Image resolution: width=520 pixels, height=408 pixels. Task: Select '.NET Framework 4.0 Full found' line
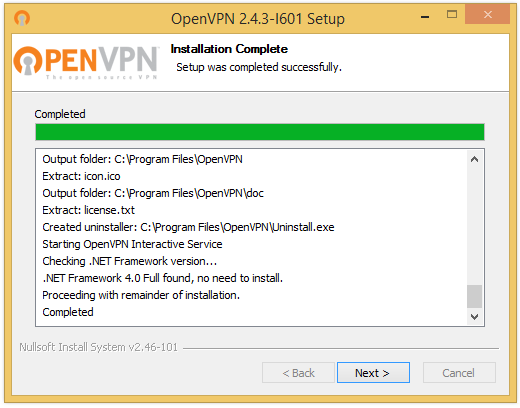coord(163,278)
